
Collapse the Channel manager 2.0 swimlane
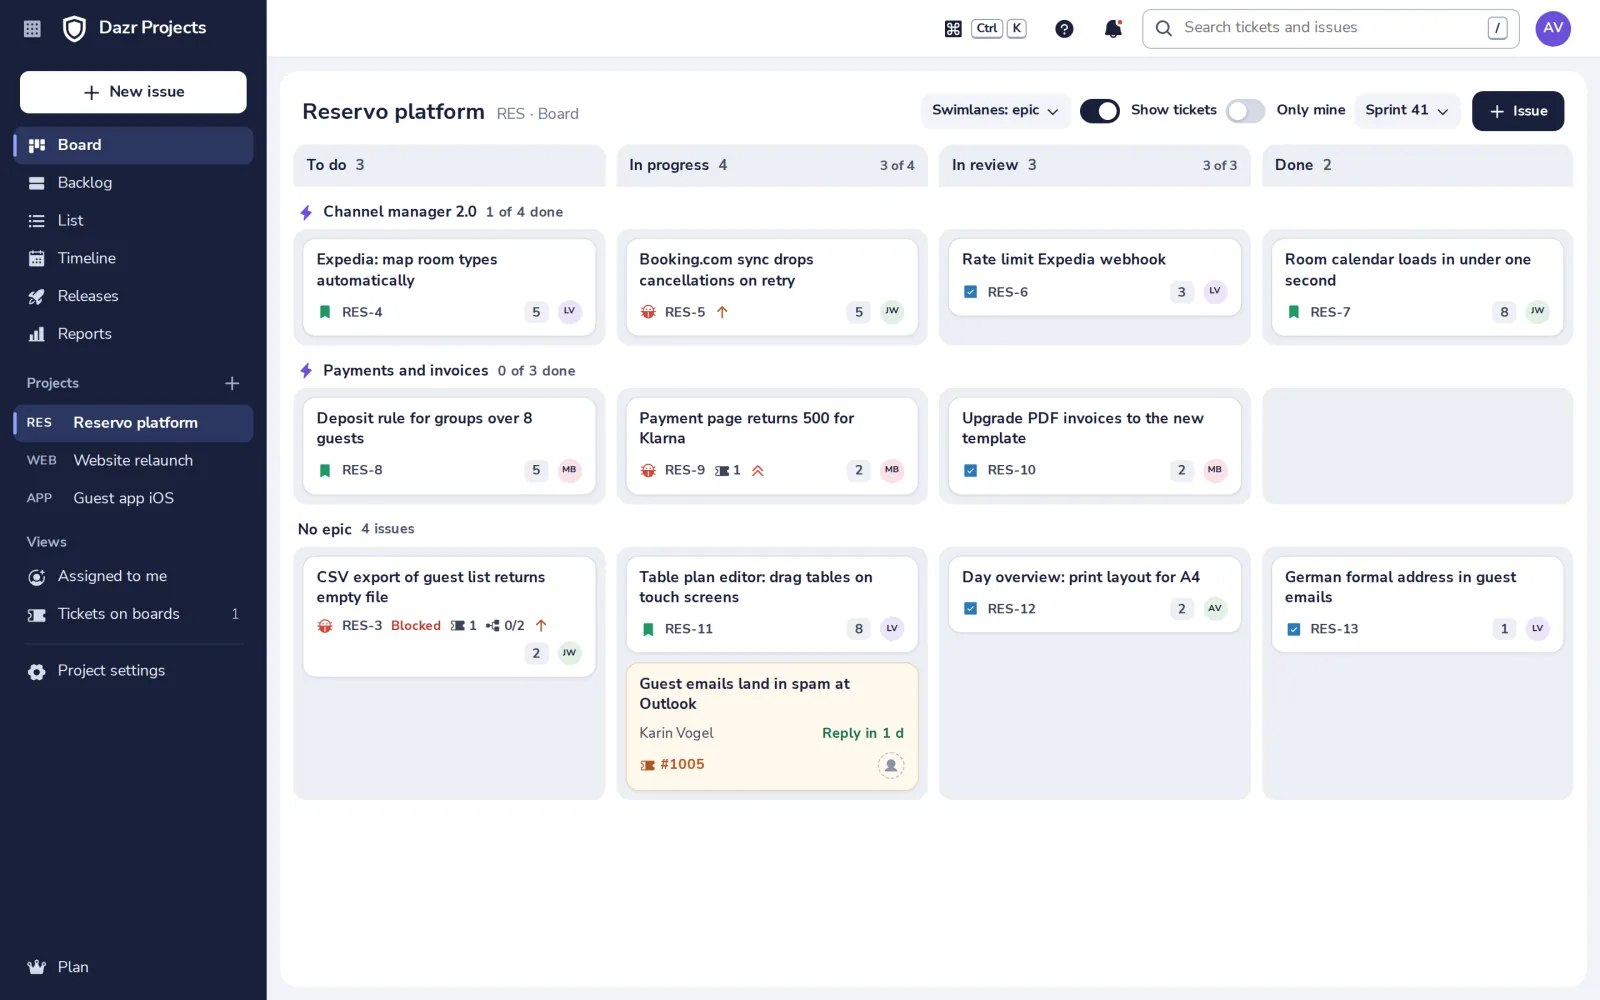(x=431, y=212)
